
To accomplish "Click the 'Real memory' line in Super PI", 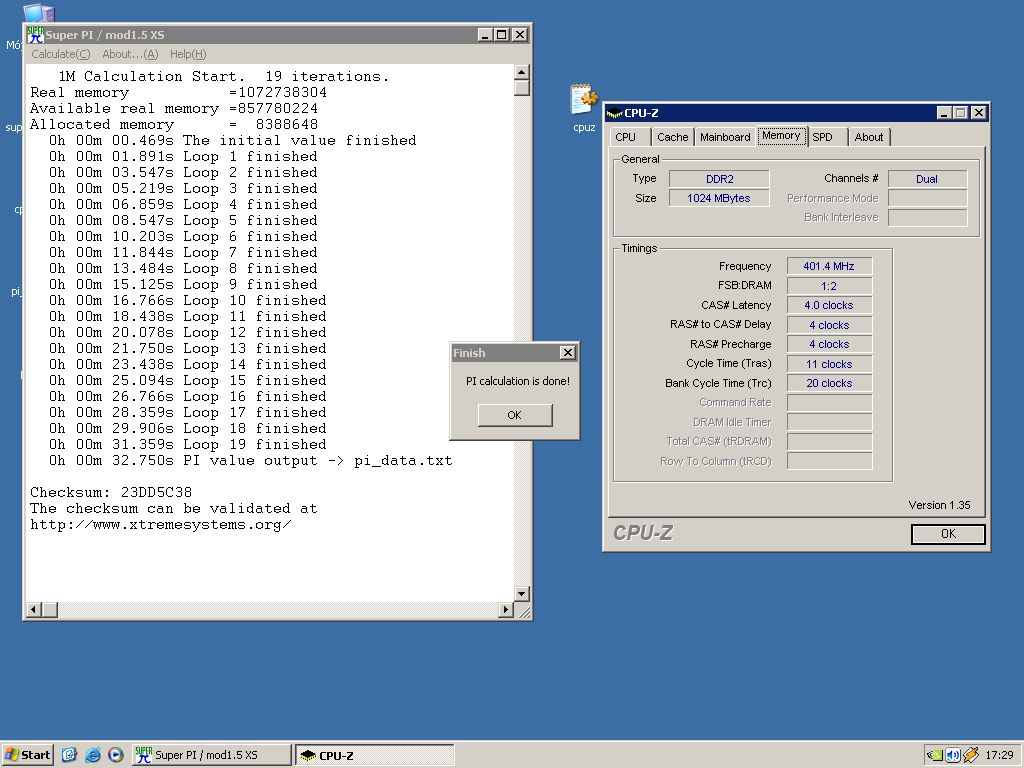I will [x=178, y=93].
